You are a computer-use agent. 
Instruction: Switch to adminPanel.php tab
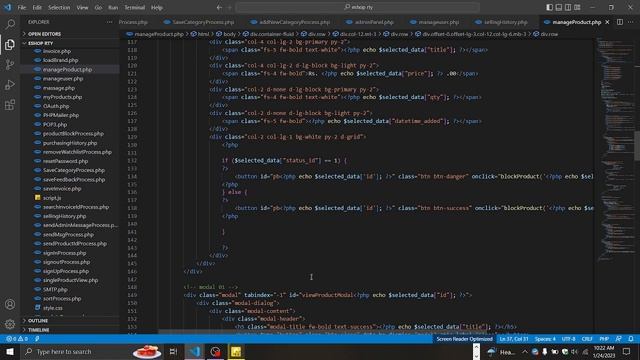[370, 22]
